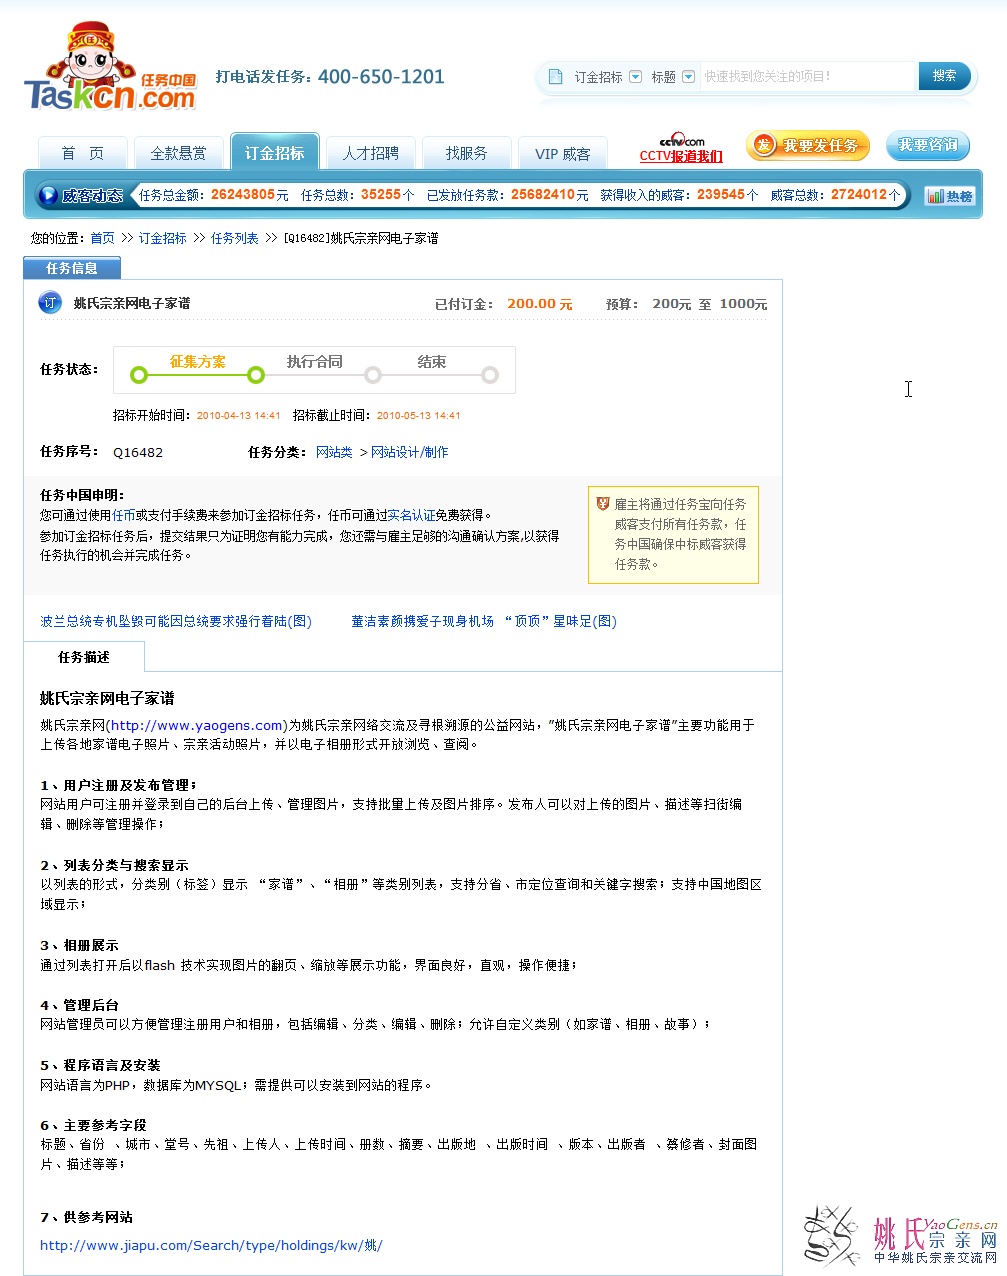Open the 网站设计/制作 category link
The width and height of the screenshot is (1007, 1276).
coord(409,452)
